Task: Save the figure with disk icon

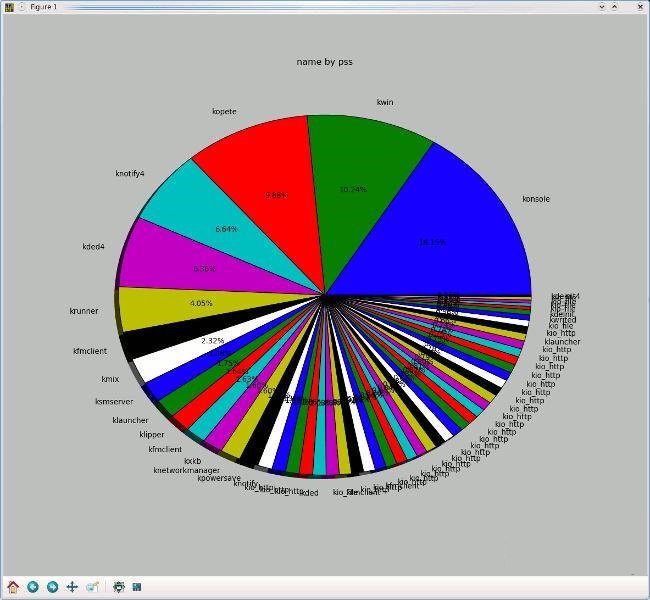Action: [137, 587]
